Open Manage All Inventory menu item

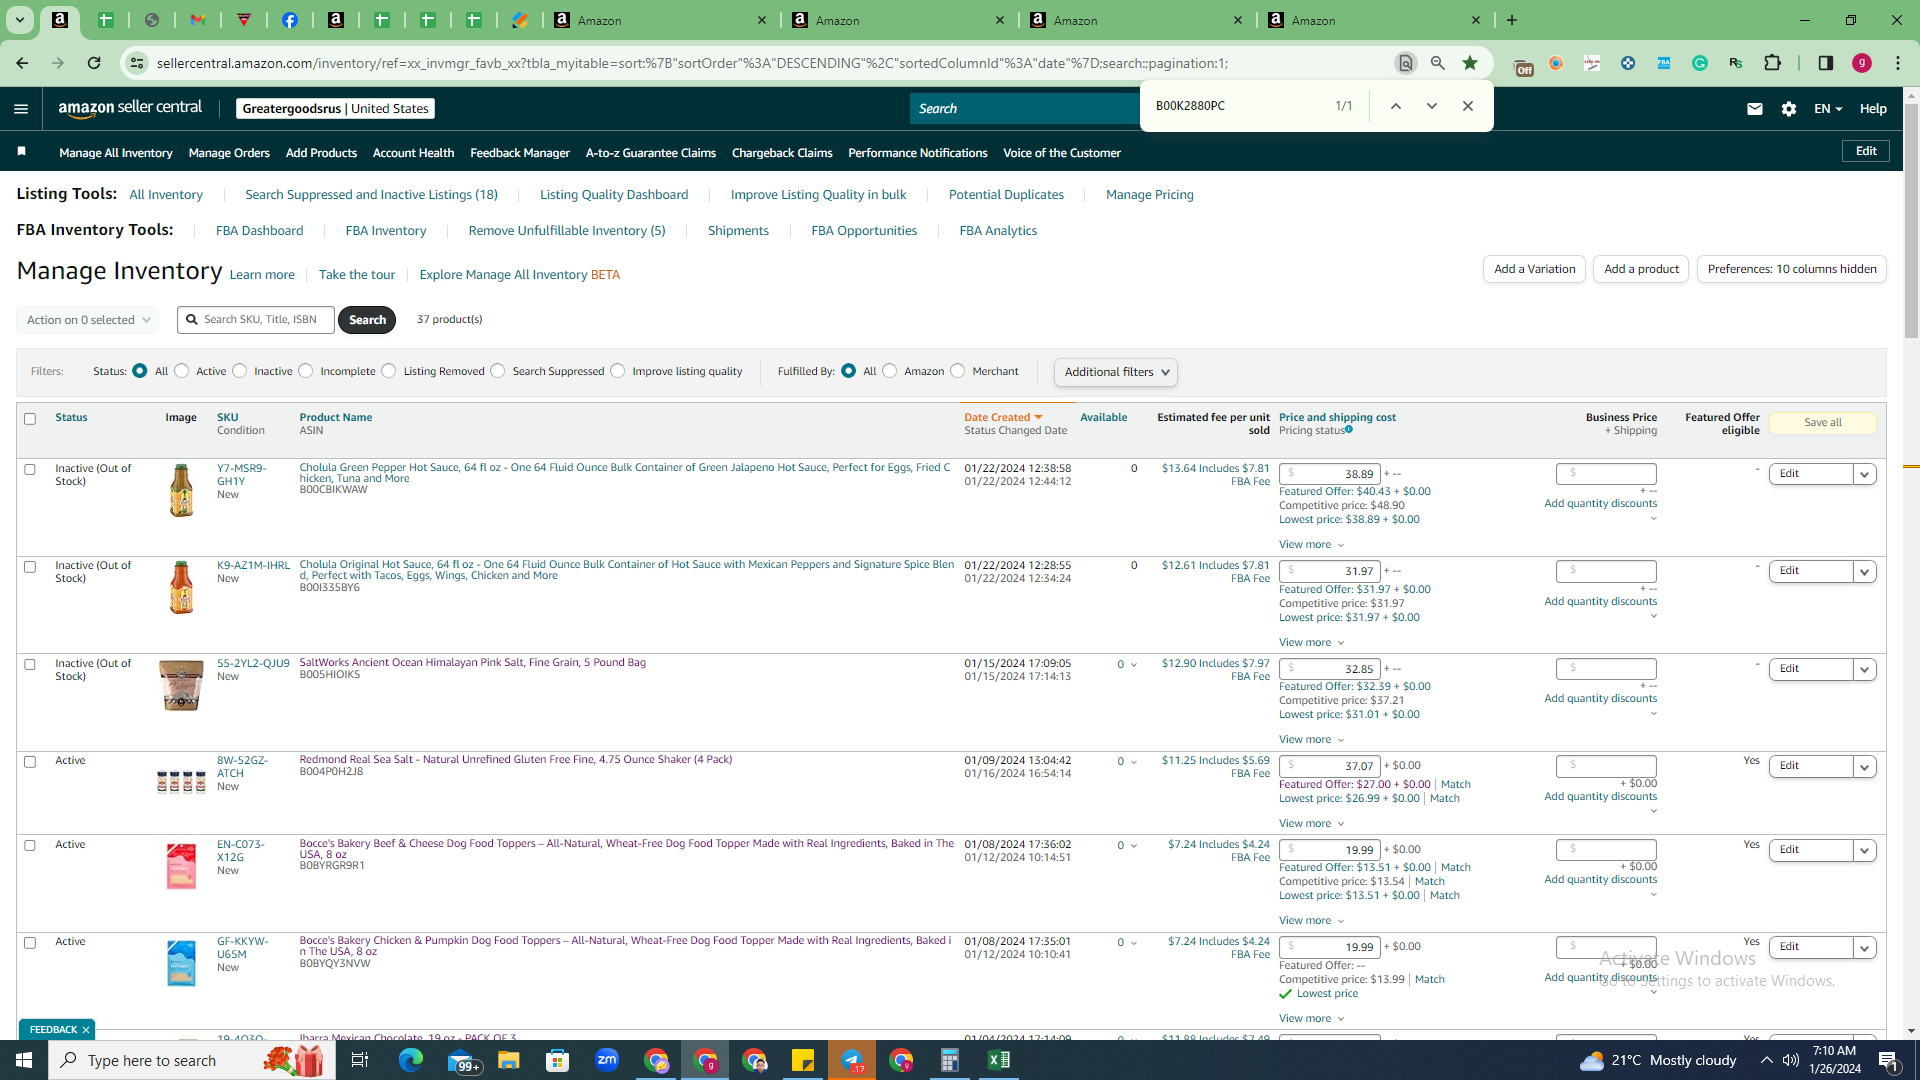[x=116, y=153]
